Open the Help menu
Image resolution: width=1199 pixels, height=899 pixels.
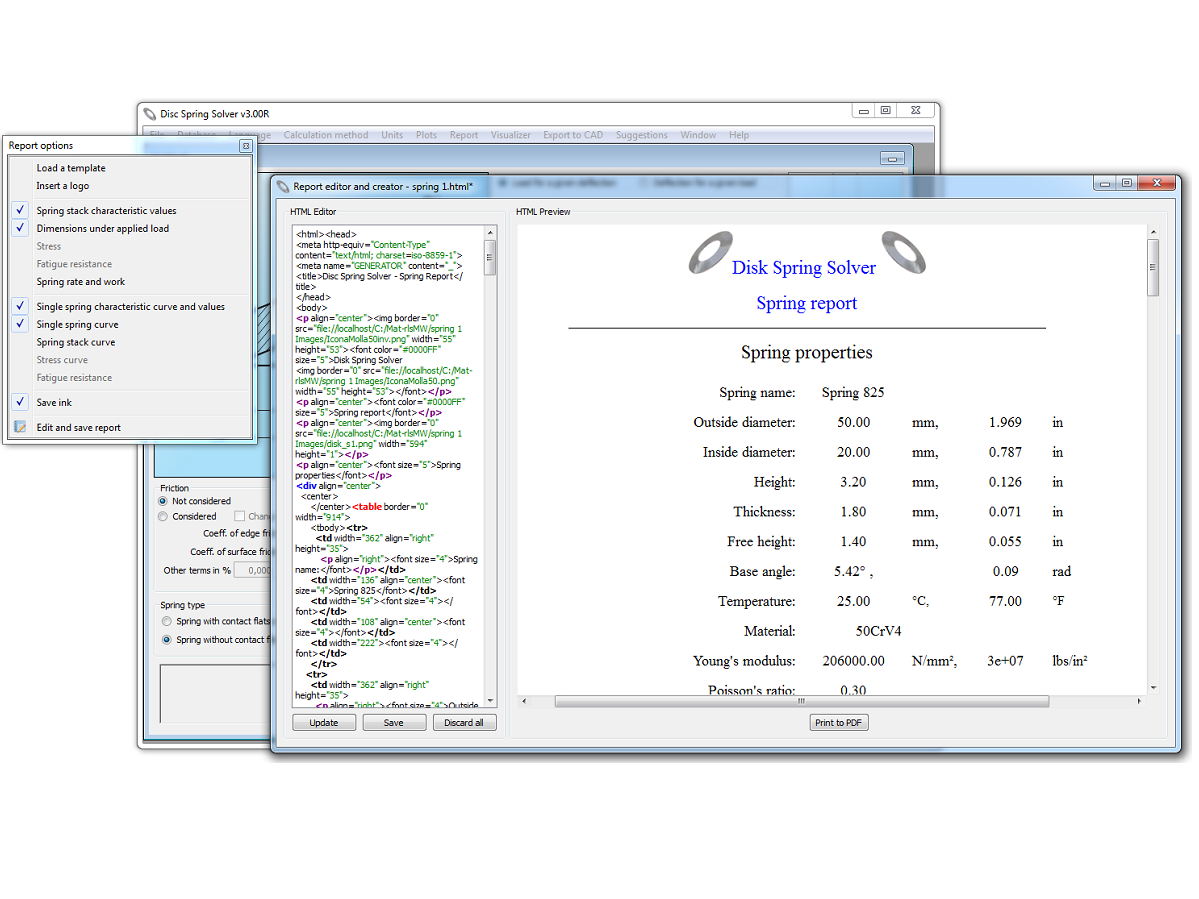(x=739, y=135)
